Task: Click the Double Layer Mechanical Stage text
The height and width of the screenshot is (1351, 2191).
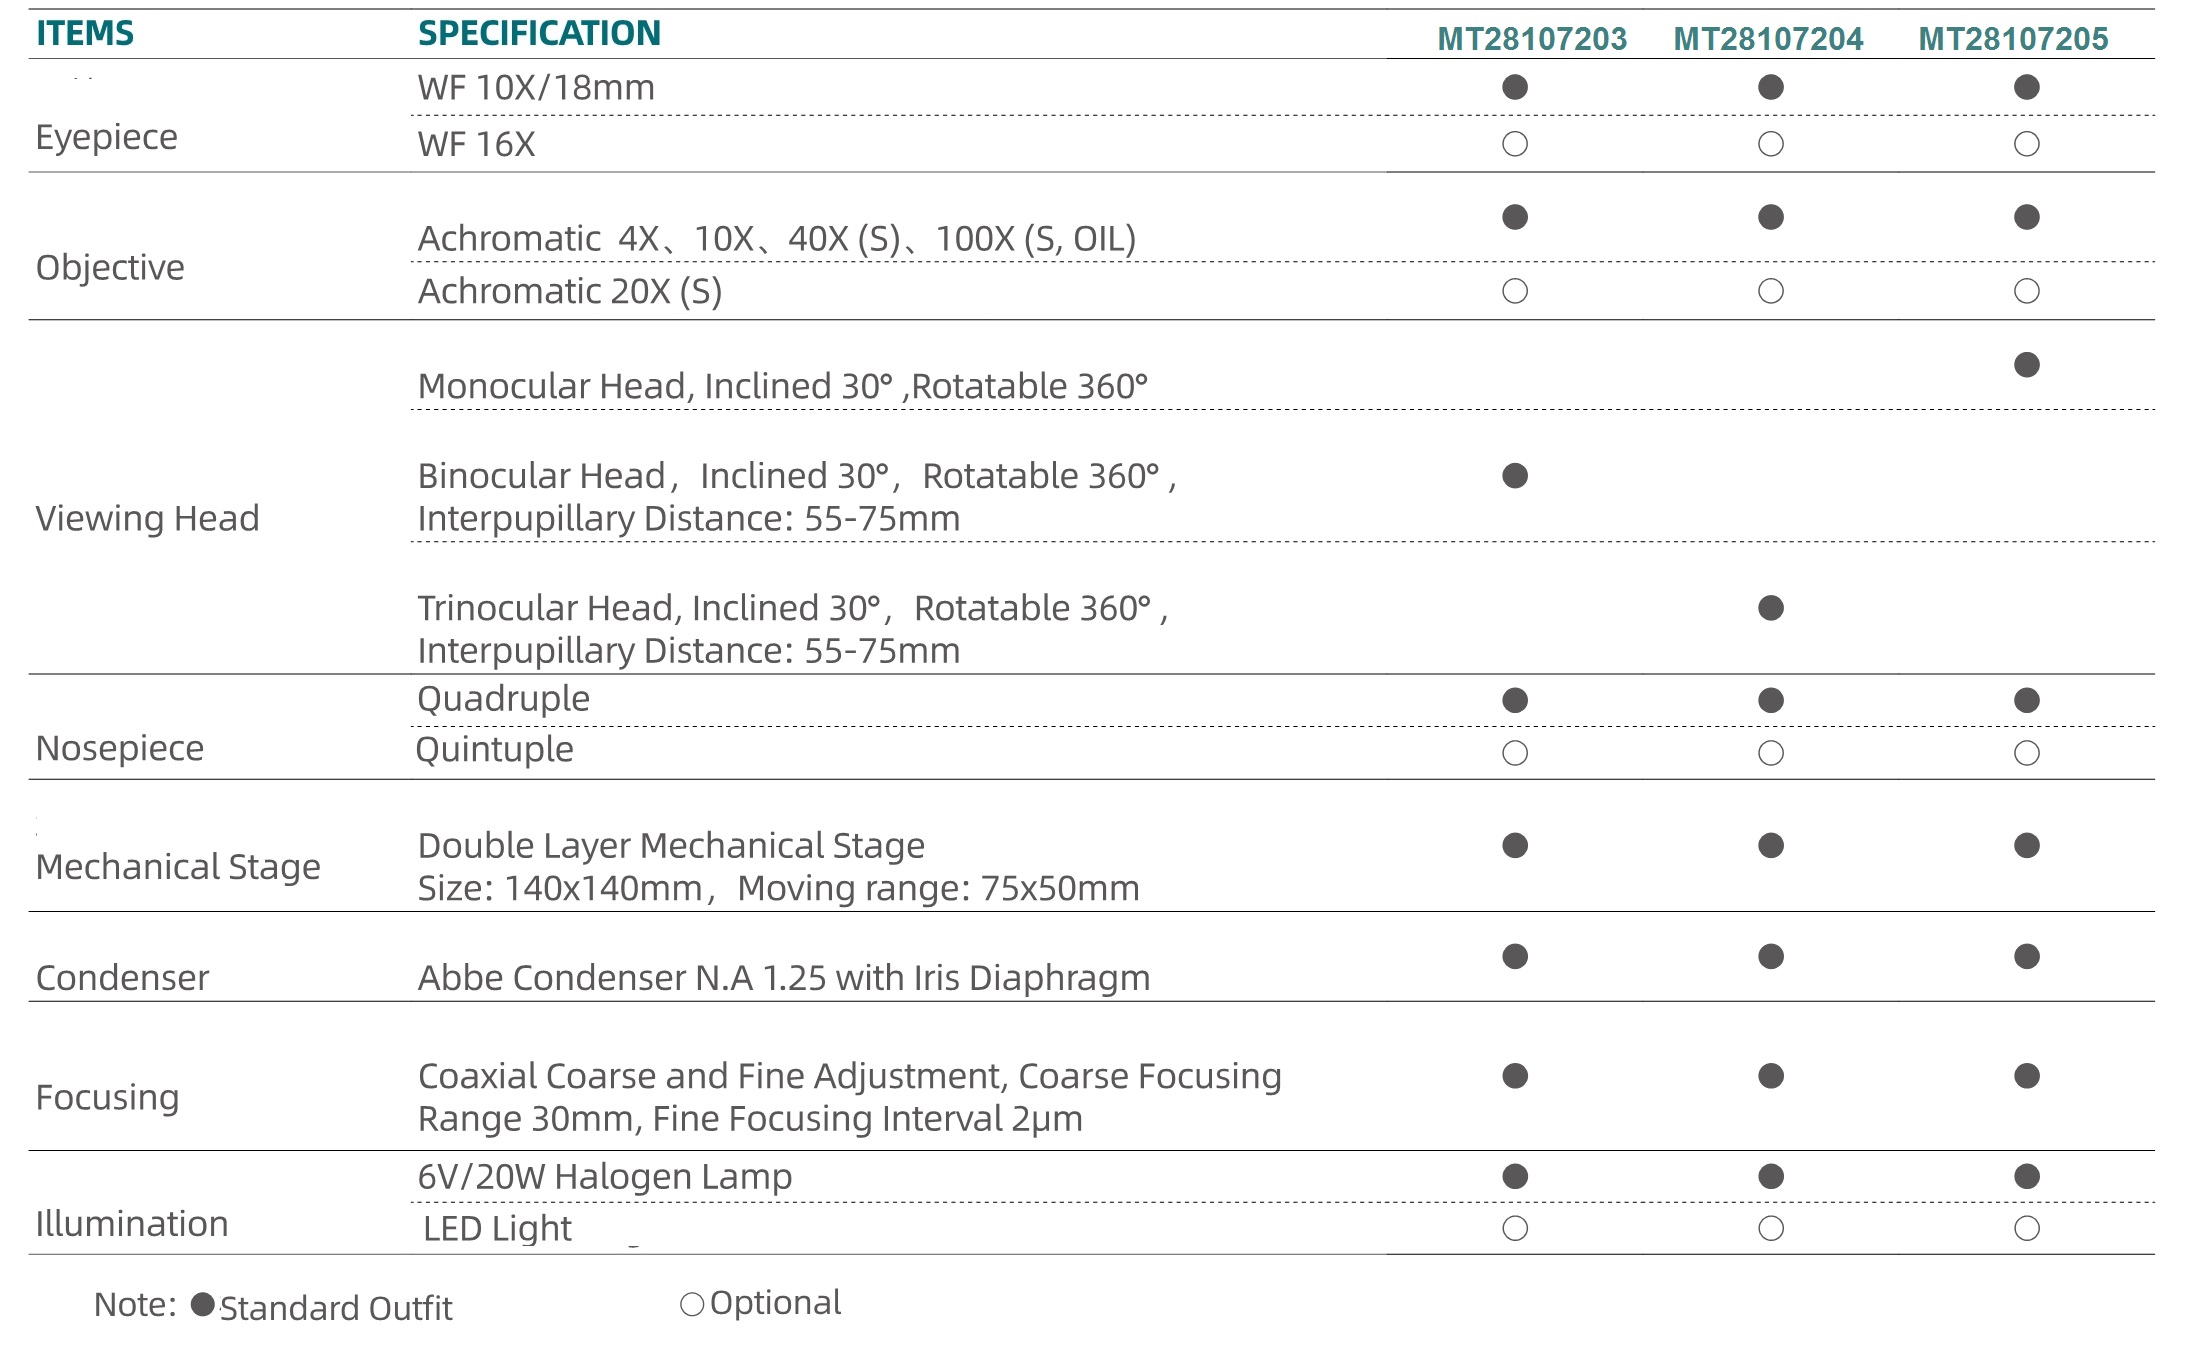Action: [x=671, y=846]
